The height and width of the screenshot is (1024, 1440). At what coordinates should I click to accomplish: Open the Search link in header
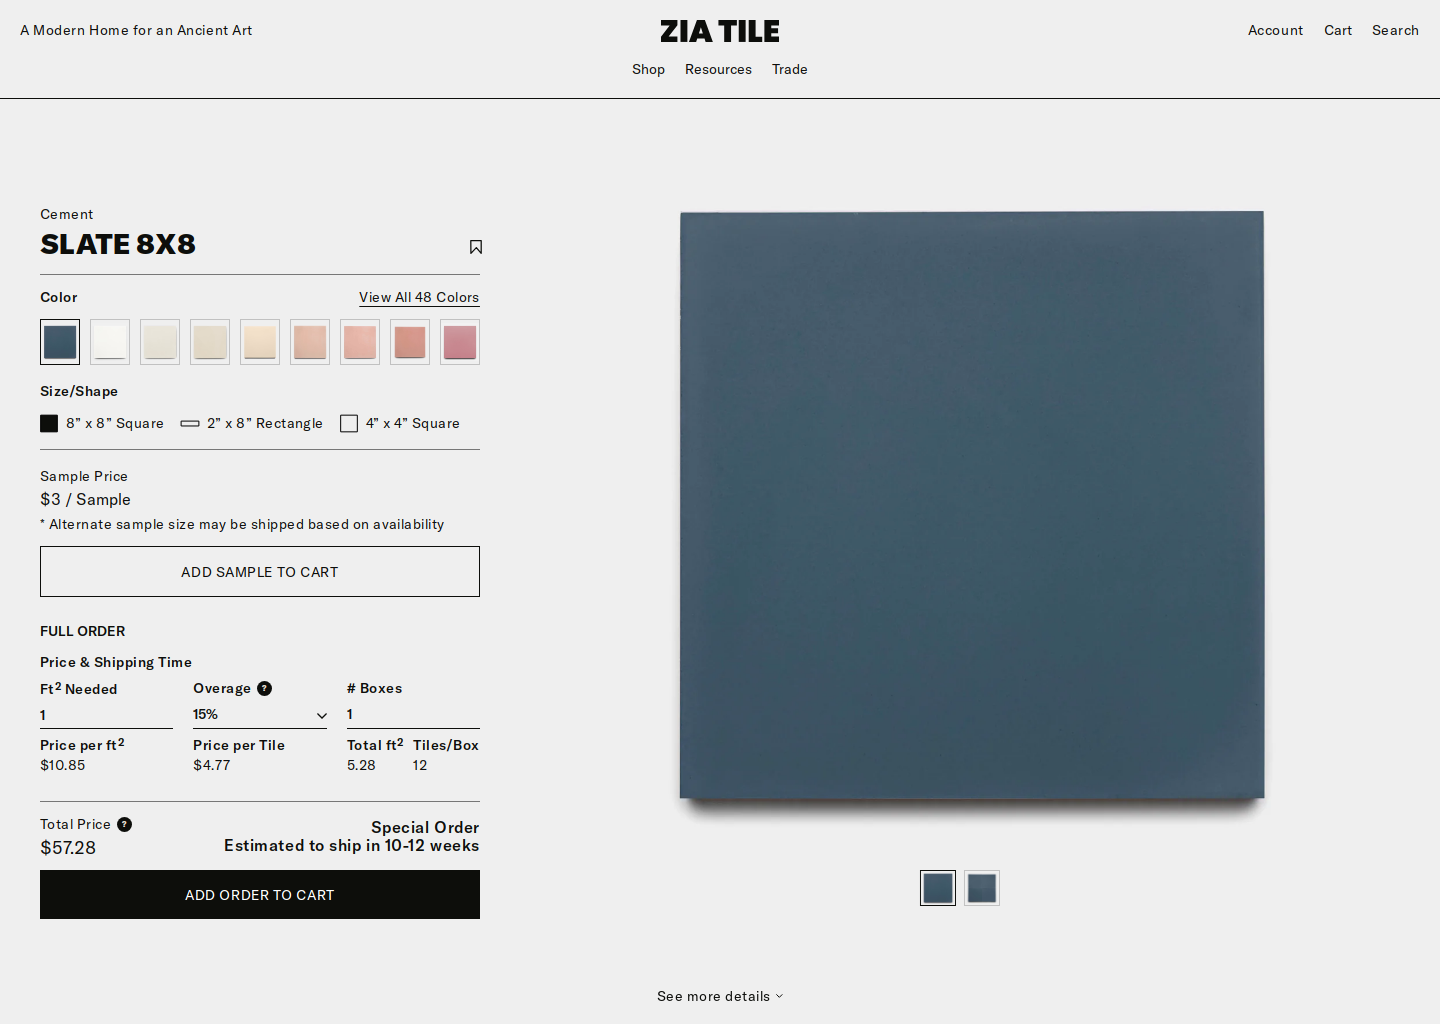(x=1395, y=30)
